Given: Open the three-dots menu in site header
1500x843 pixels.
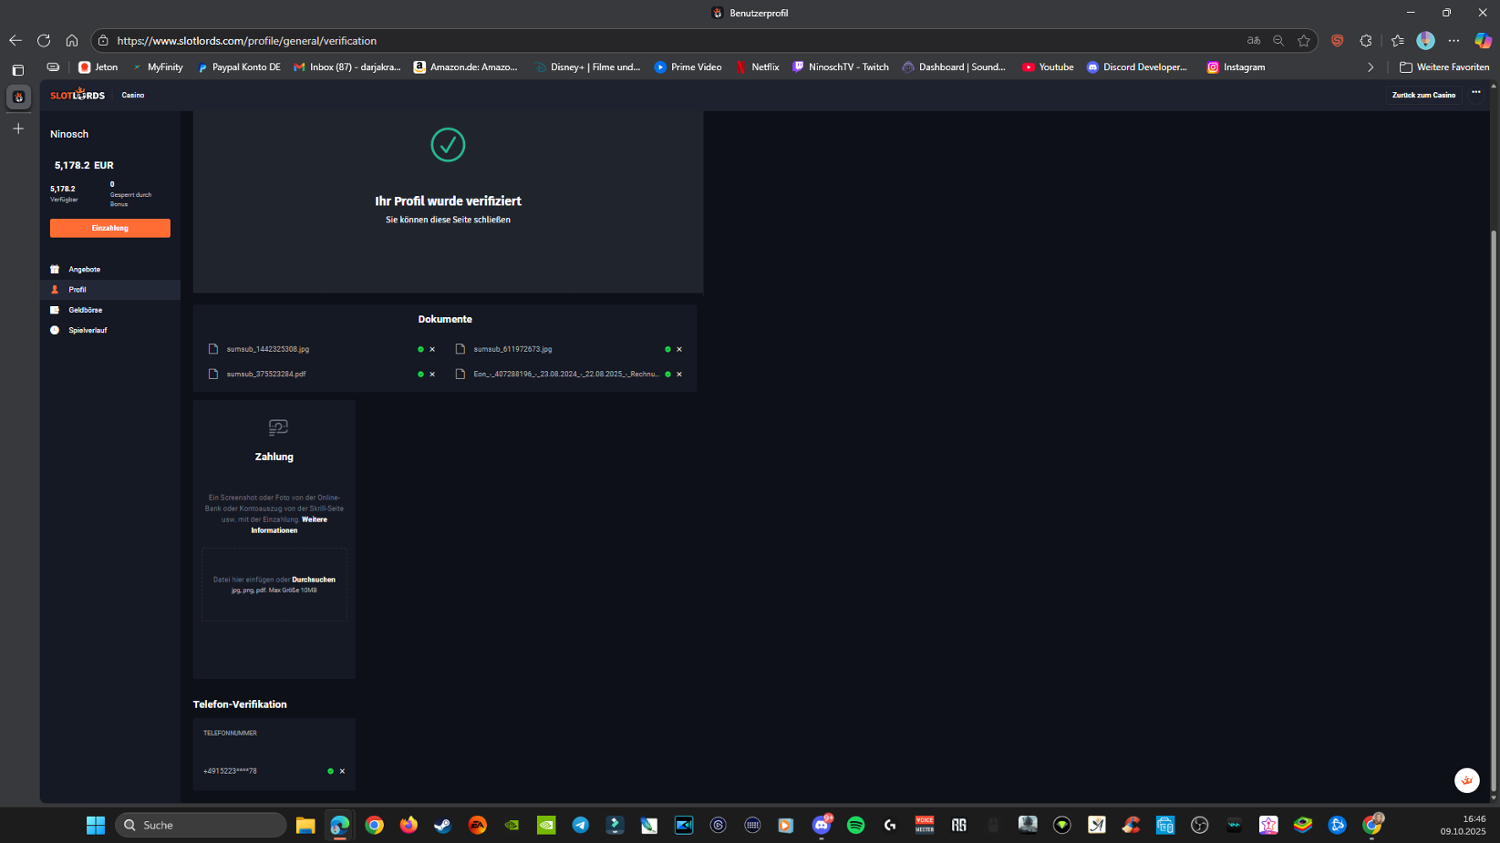Looking at the screenshot, I should [x=1476, y=93].
